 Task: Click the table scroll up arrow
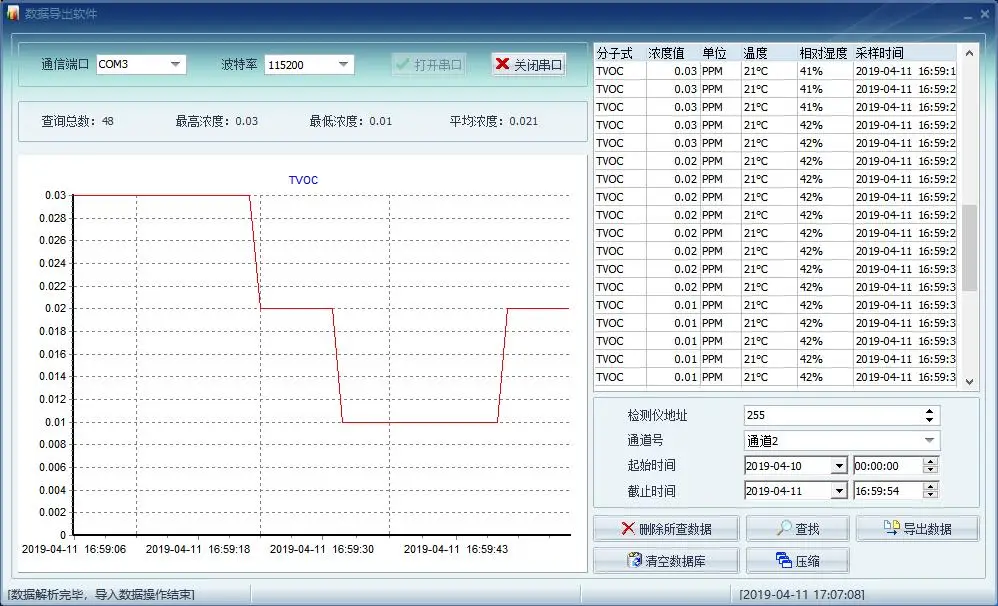click(x=969, y=53)
